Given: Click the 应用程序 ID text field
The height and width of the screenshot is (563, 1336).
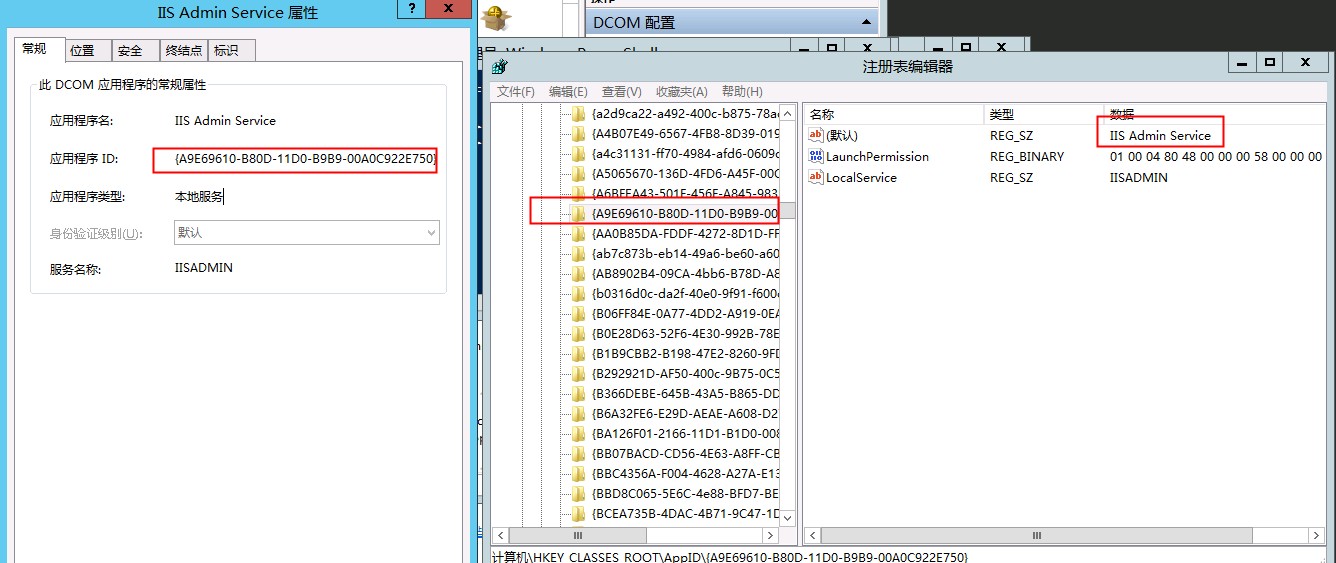Looking at the screenshot, I should click(x=295, y=160).
